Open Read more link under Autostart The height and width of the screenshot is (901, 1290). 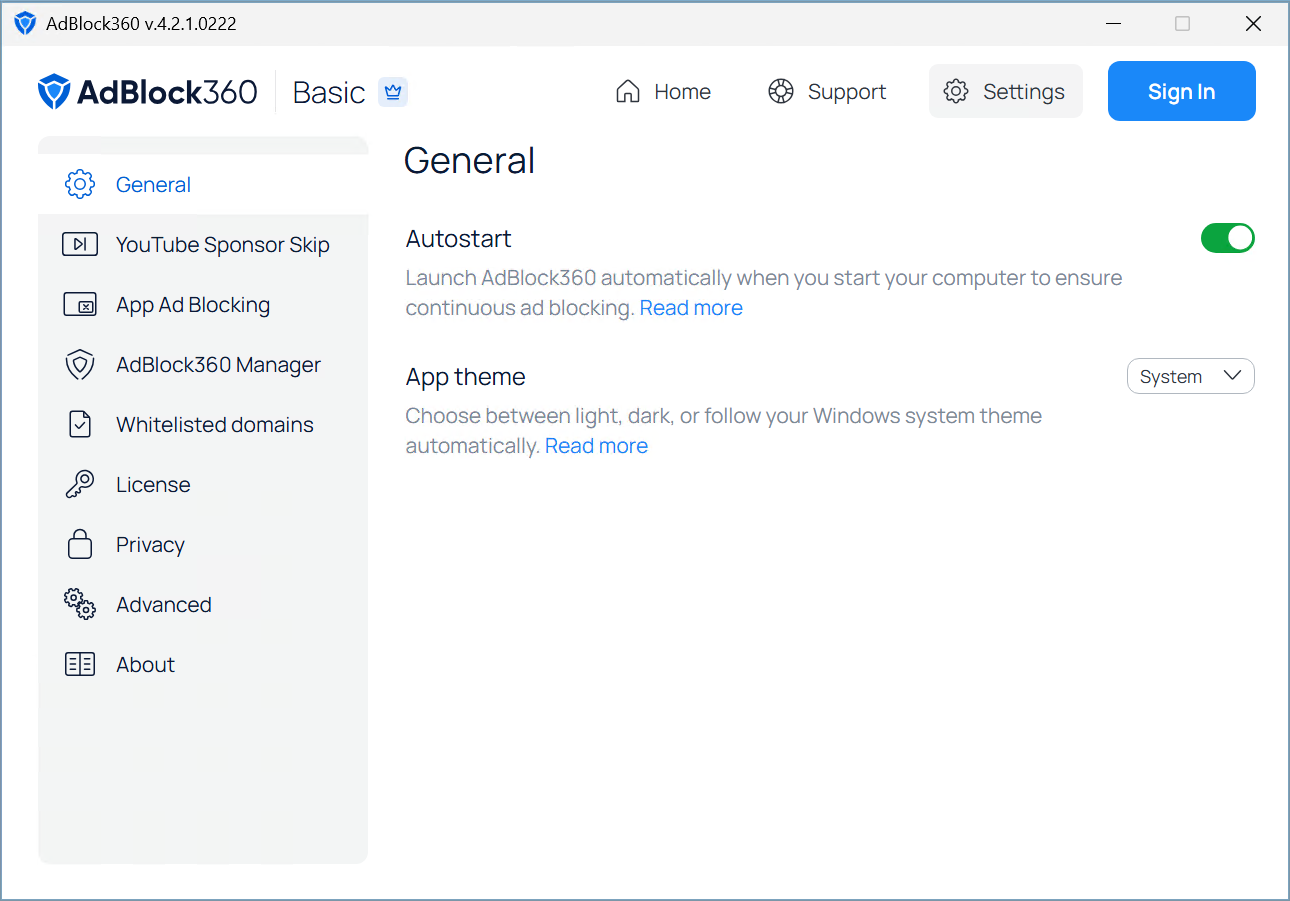[691, 308]
